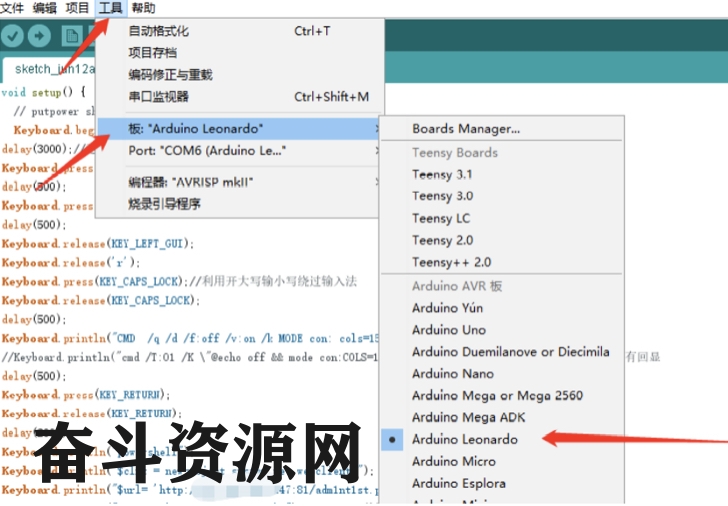
Task: Open 串口监视器 from the menu
Action: click(x=240, y=97)
